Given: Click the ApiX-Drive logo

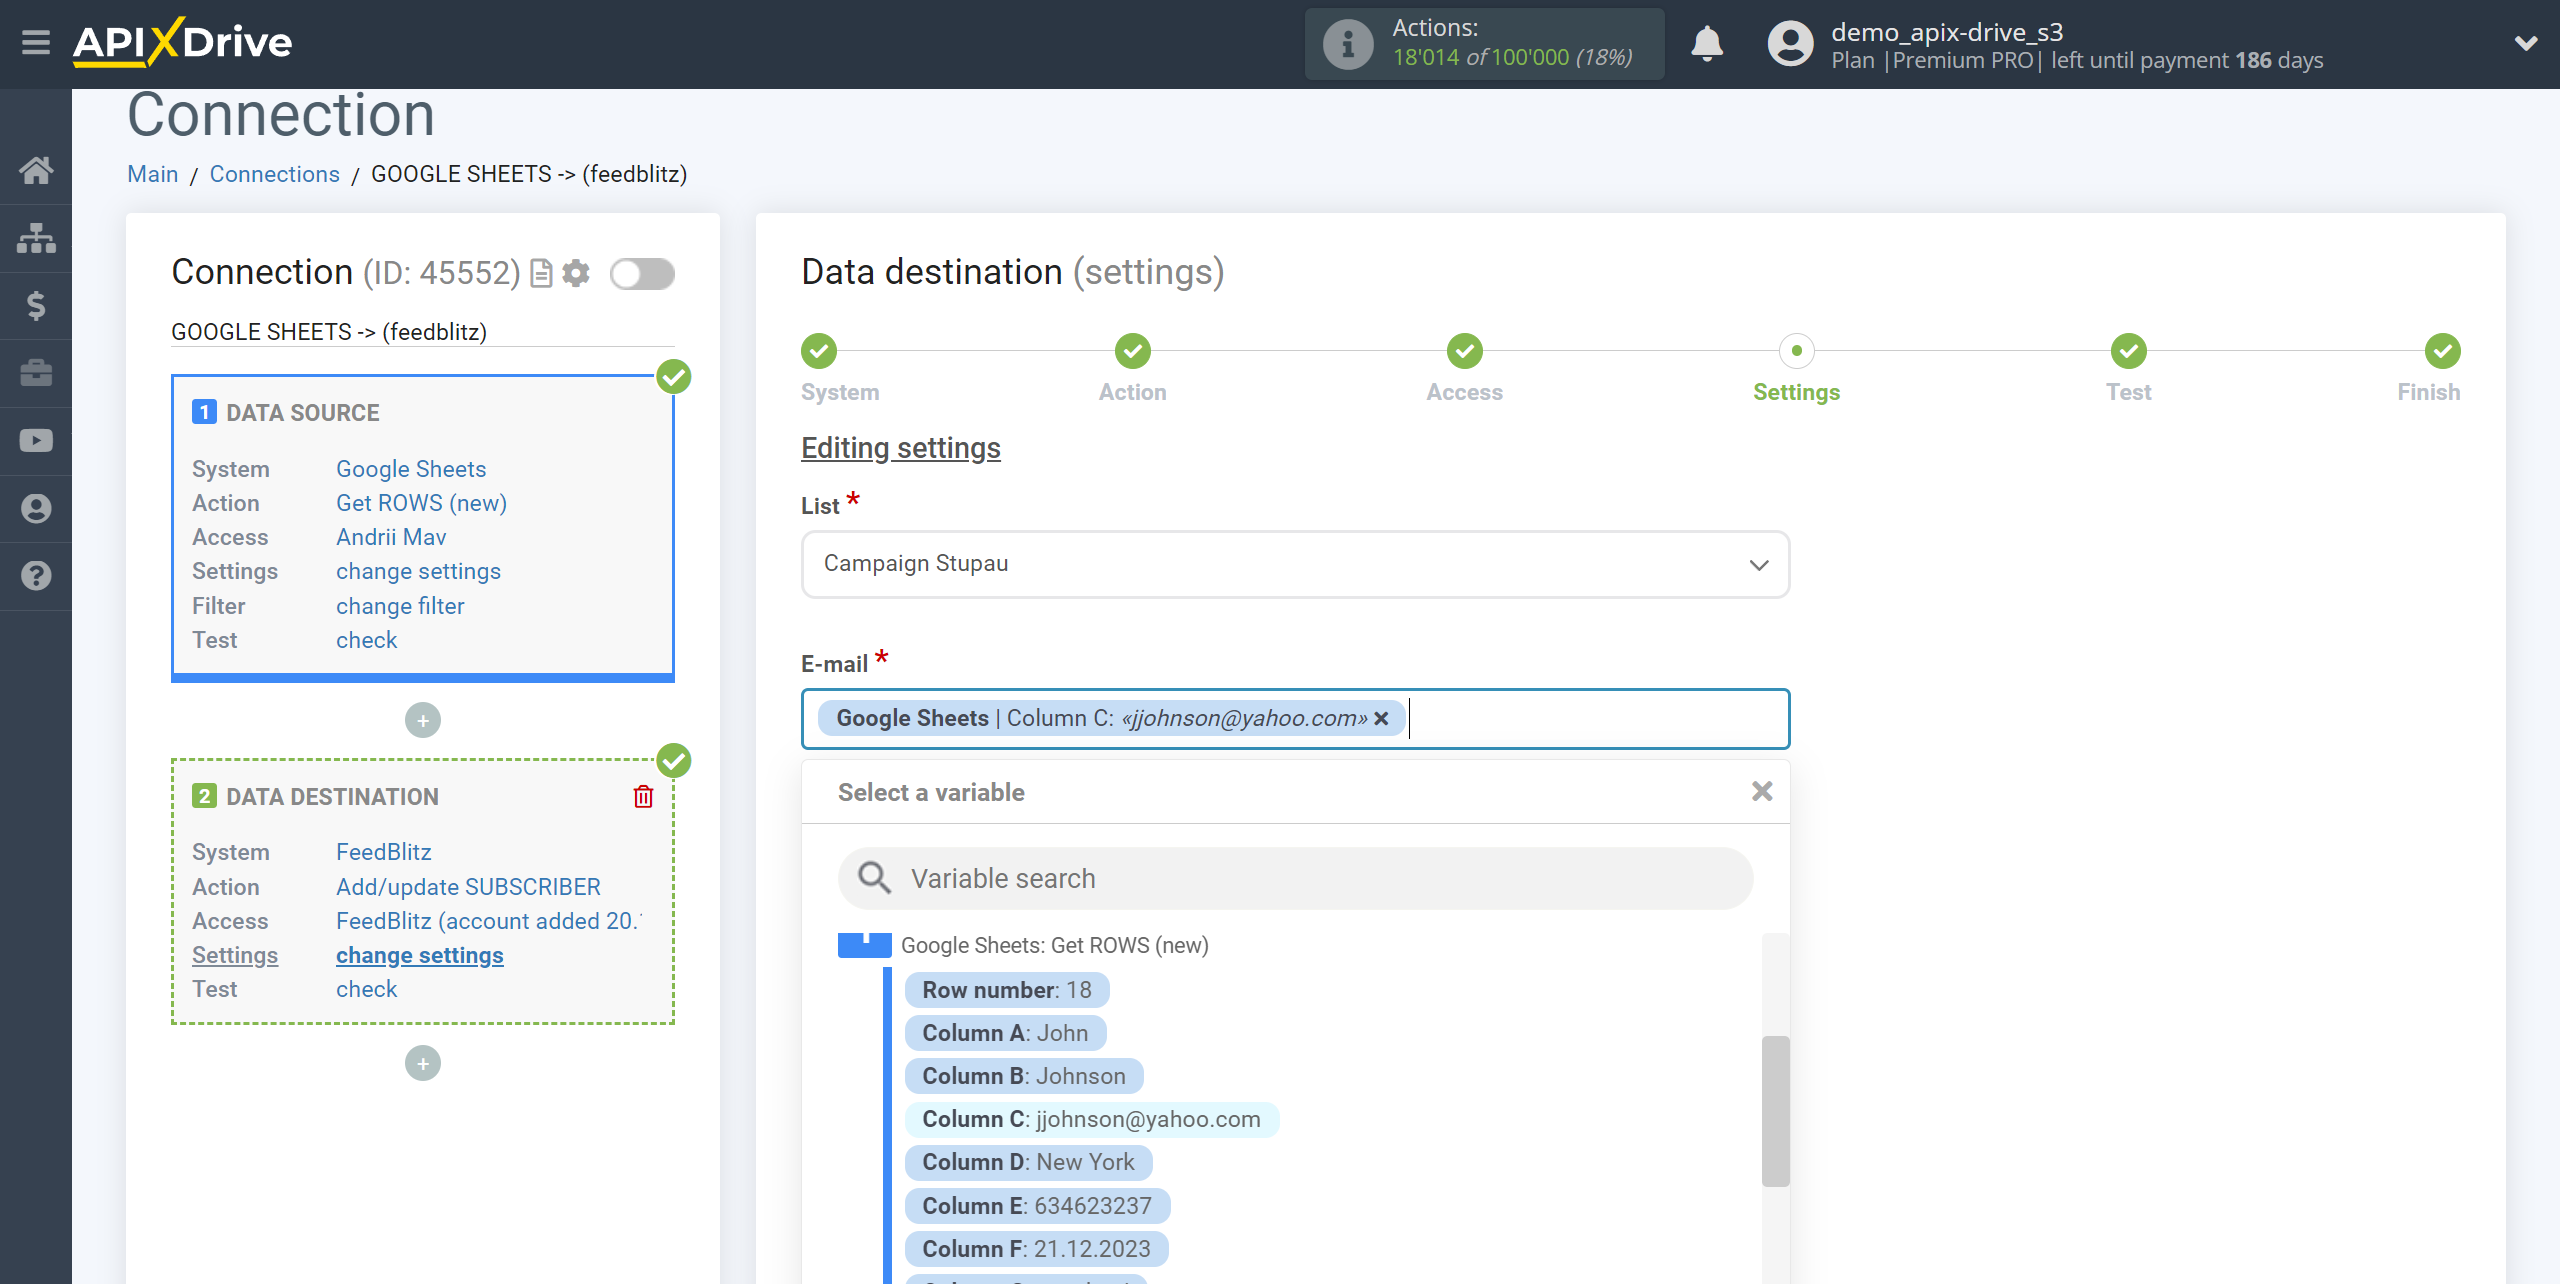Looking at the screenshot, I should [x=182, y=42].
